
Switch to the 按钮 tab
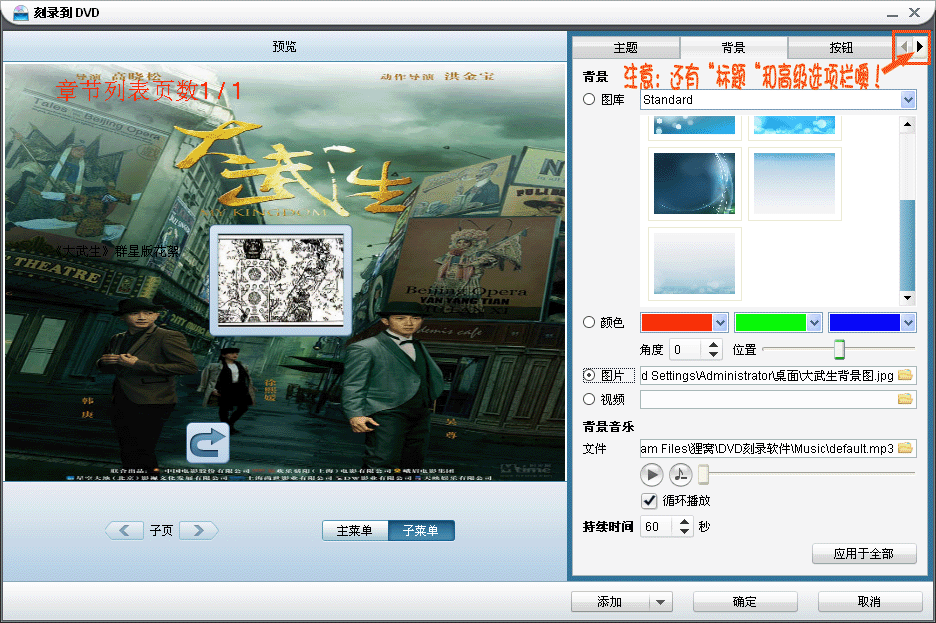coord(840,48)
